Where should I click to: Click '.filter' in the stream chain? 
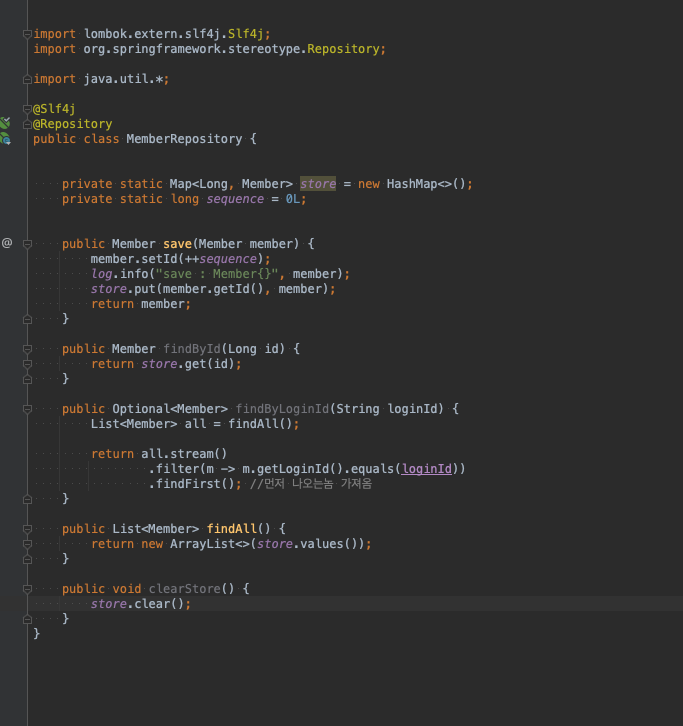pyautogui.click(x=174, y=469)
